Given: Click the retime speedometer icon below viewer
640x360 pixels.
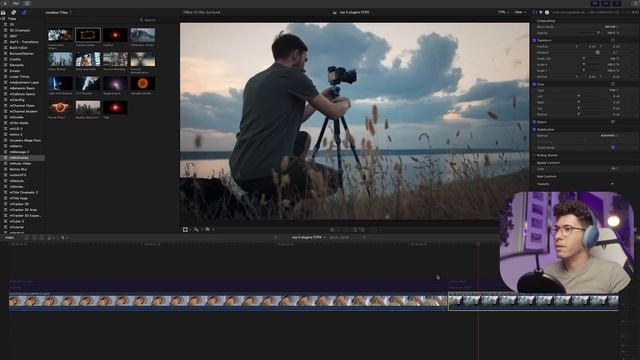Looking at the screenshot, I should [207, 230].
